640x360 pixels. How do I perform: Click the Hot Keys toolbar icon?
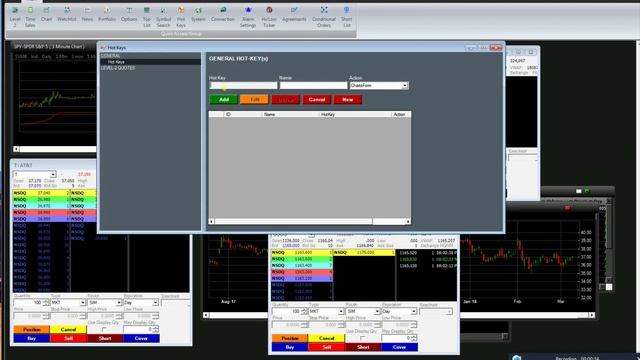coord(181,16)
